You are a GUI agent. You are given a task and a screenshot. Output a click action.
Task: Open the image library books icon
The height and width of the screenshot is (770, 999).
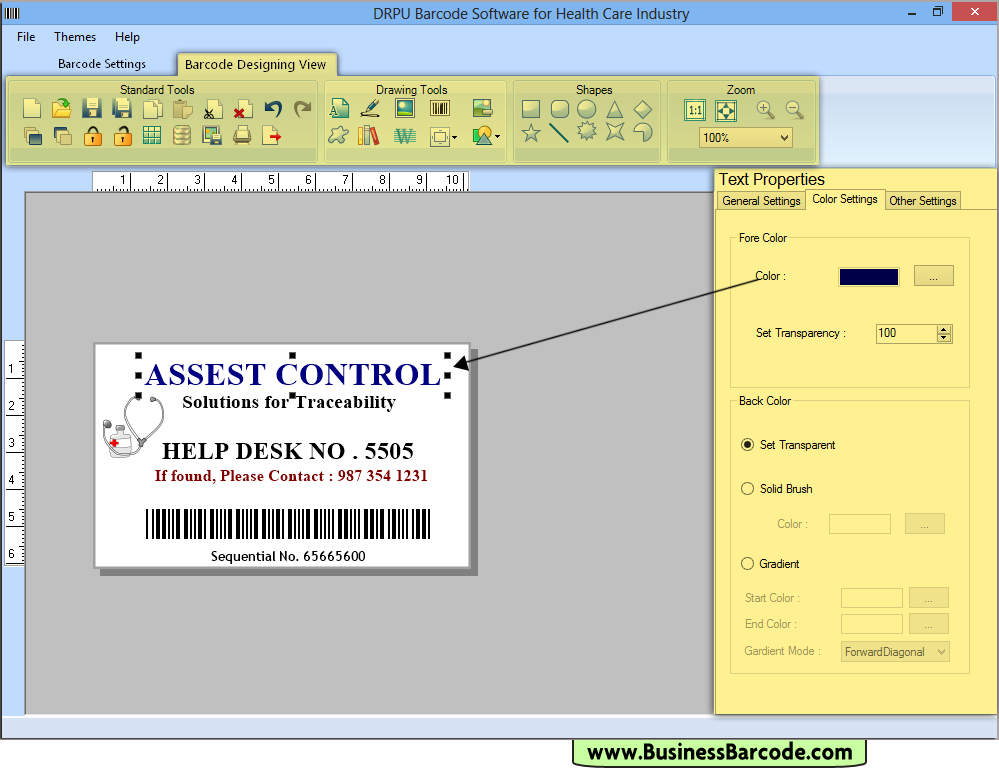pos(368,136)
